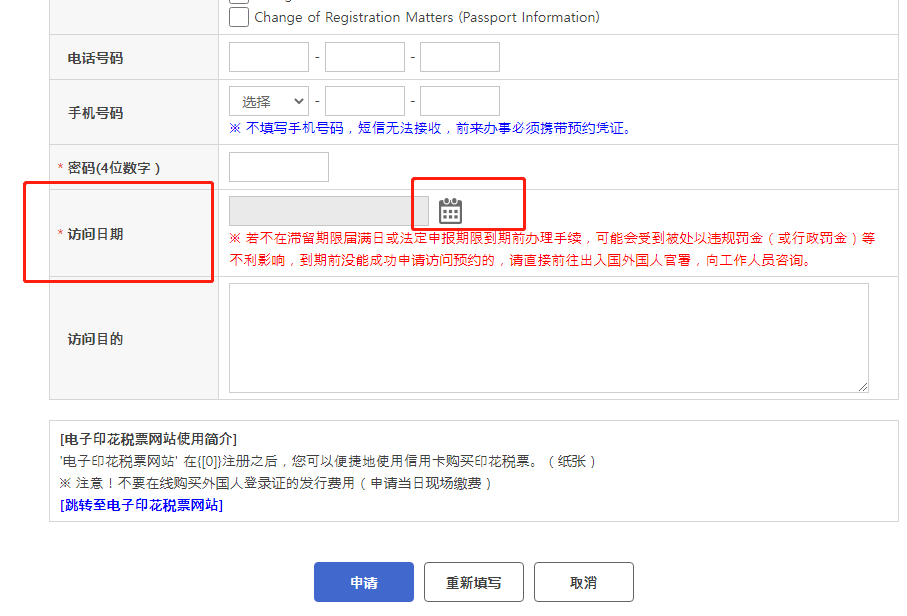Click the 访问目的 field label
907x616 pixels.
[x=95, y=339]
